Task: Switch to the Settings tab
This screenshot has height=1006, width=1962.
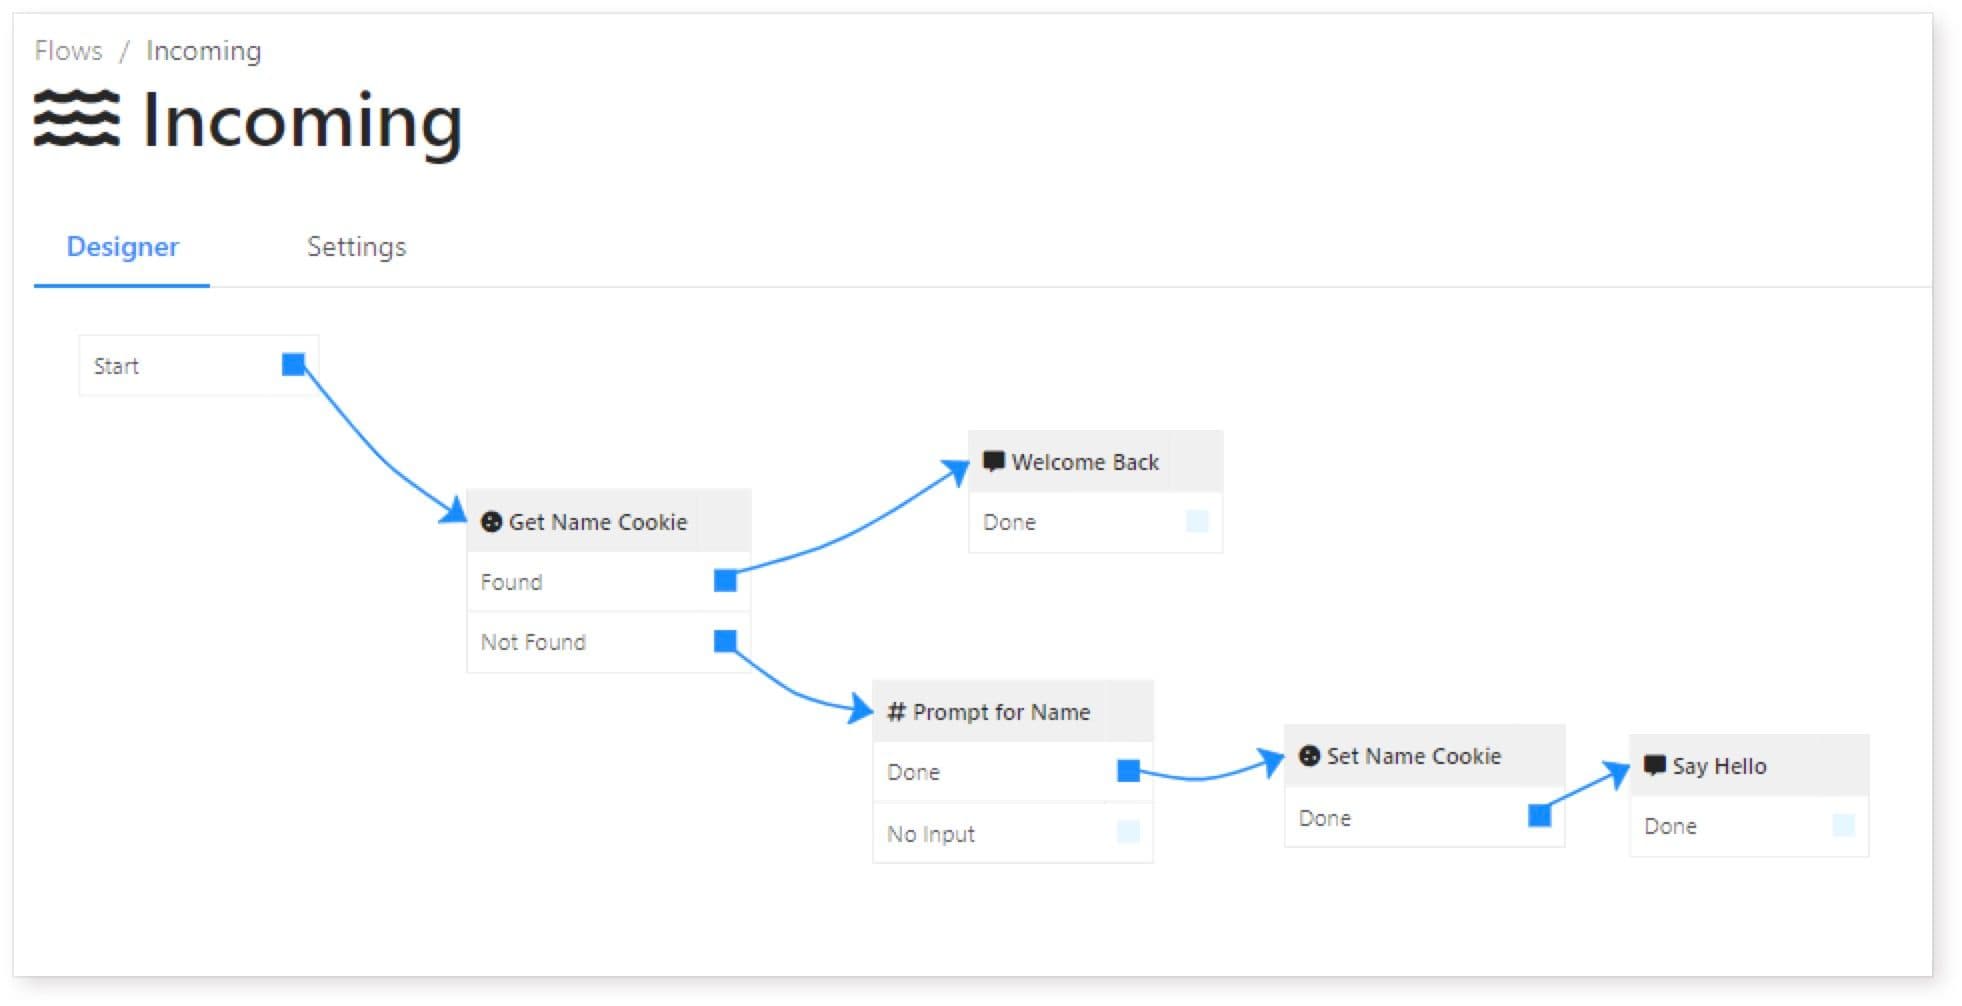Action: pyautogui.click(x=356, y=247)
